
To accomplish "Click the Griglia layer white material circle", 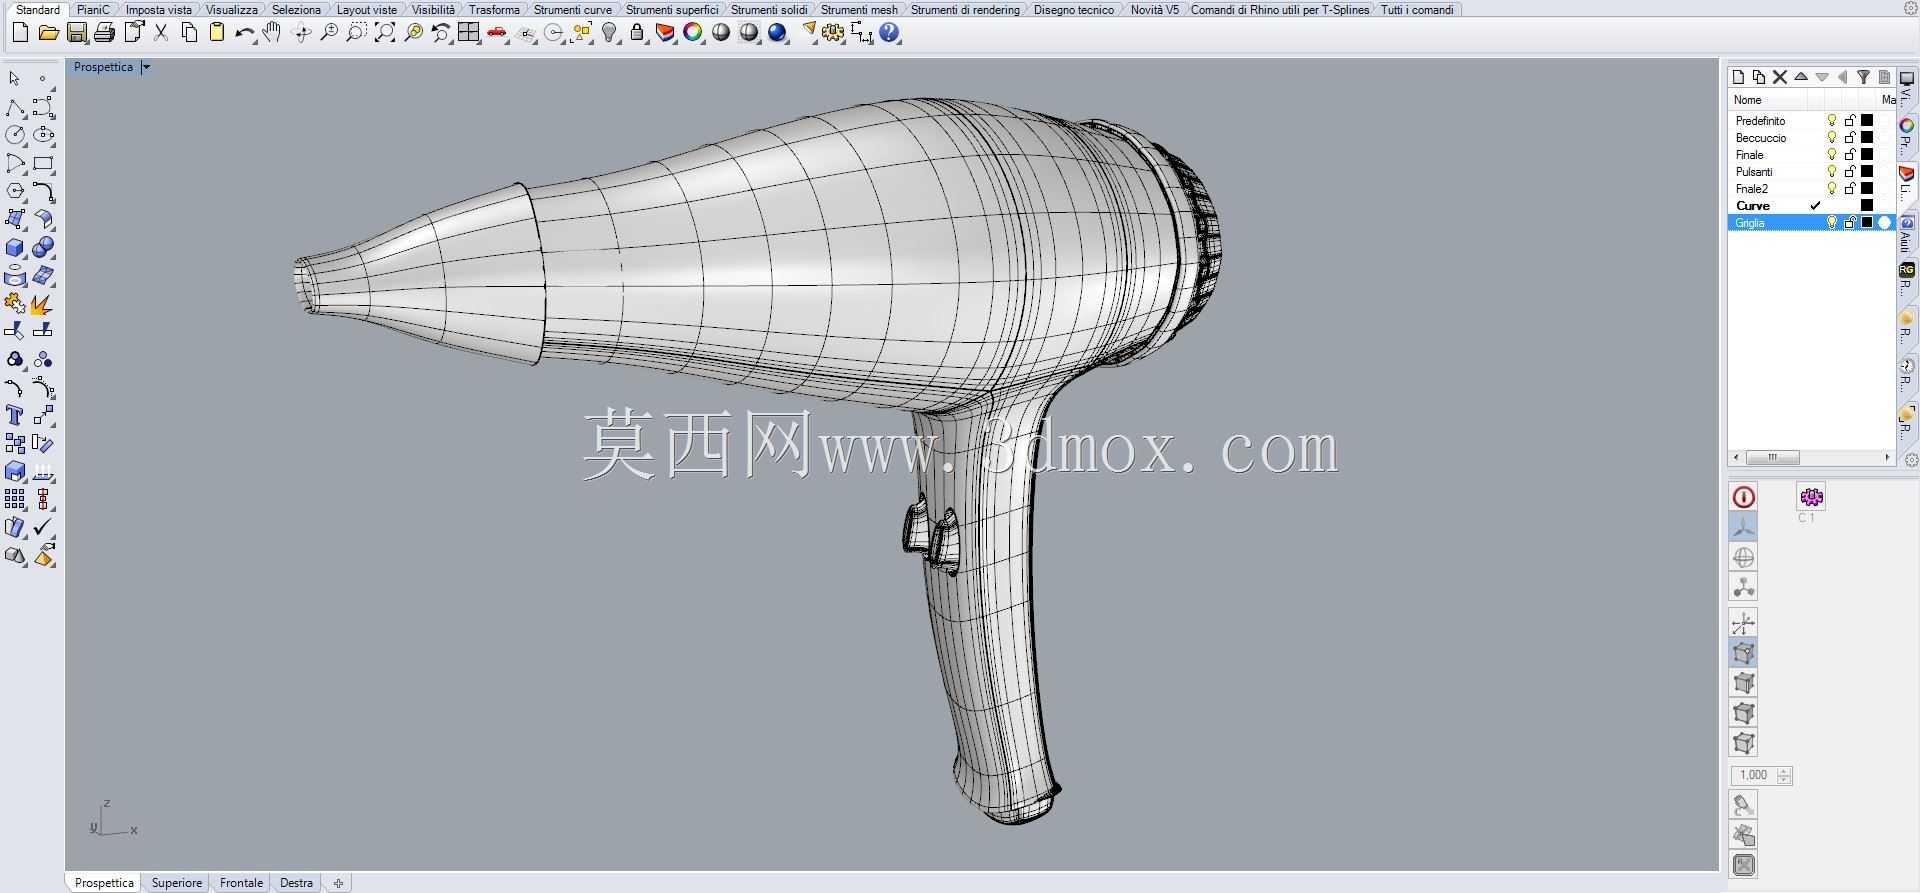I will (1885, 223).
